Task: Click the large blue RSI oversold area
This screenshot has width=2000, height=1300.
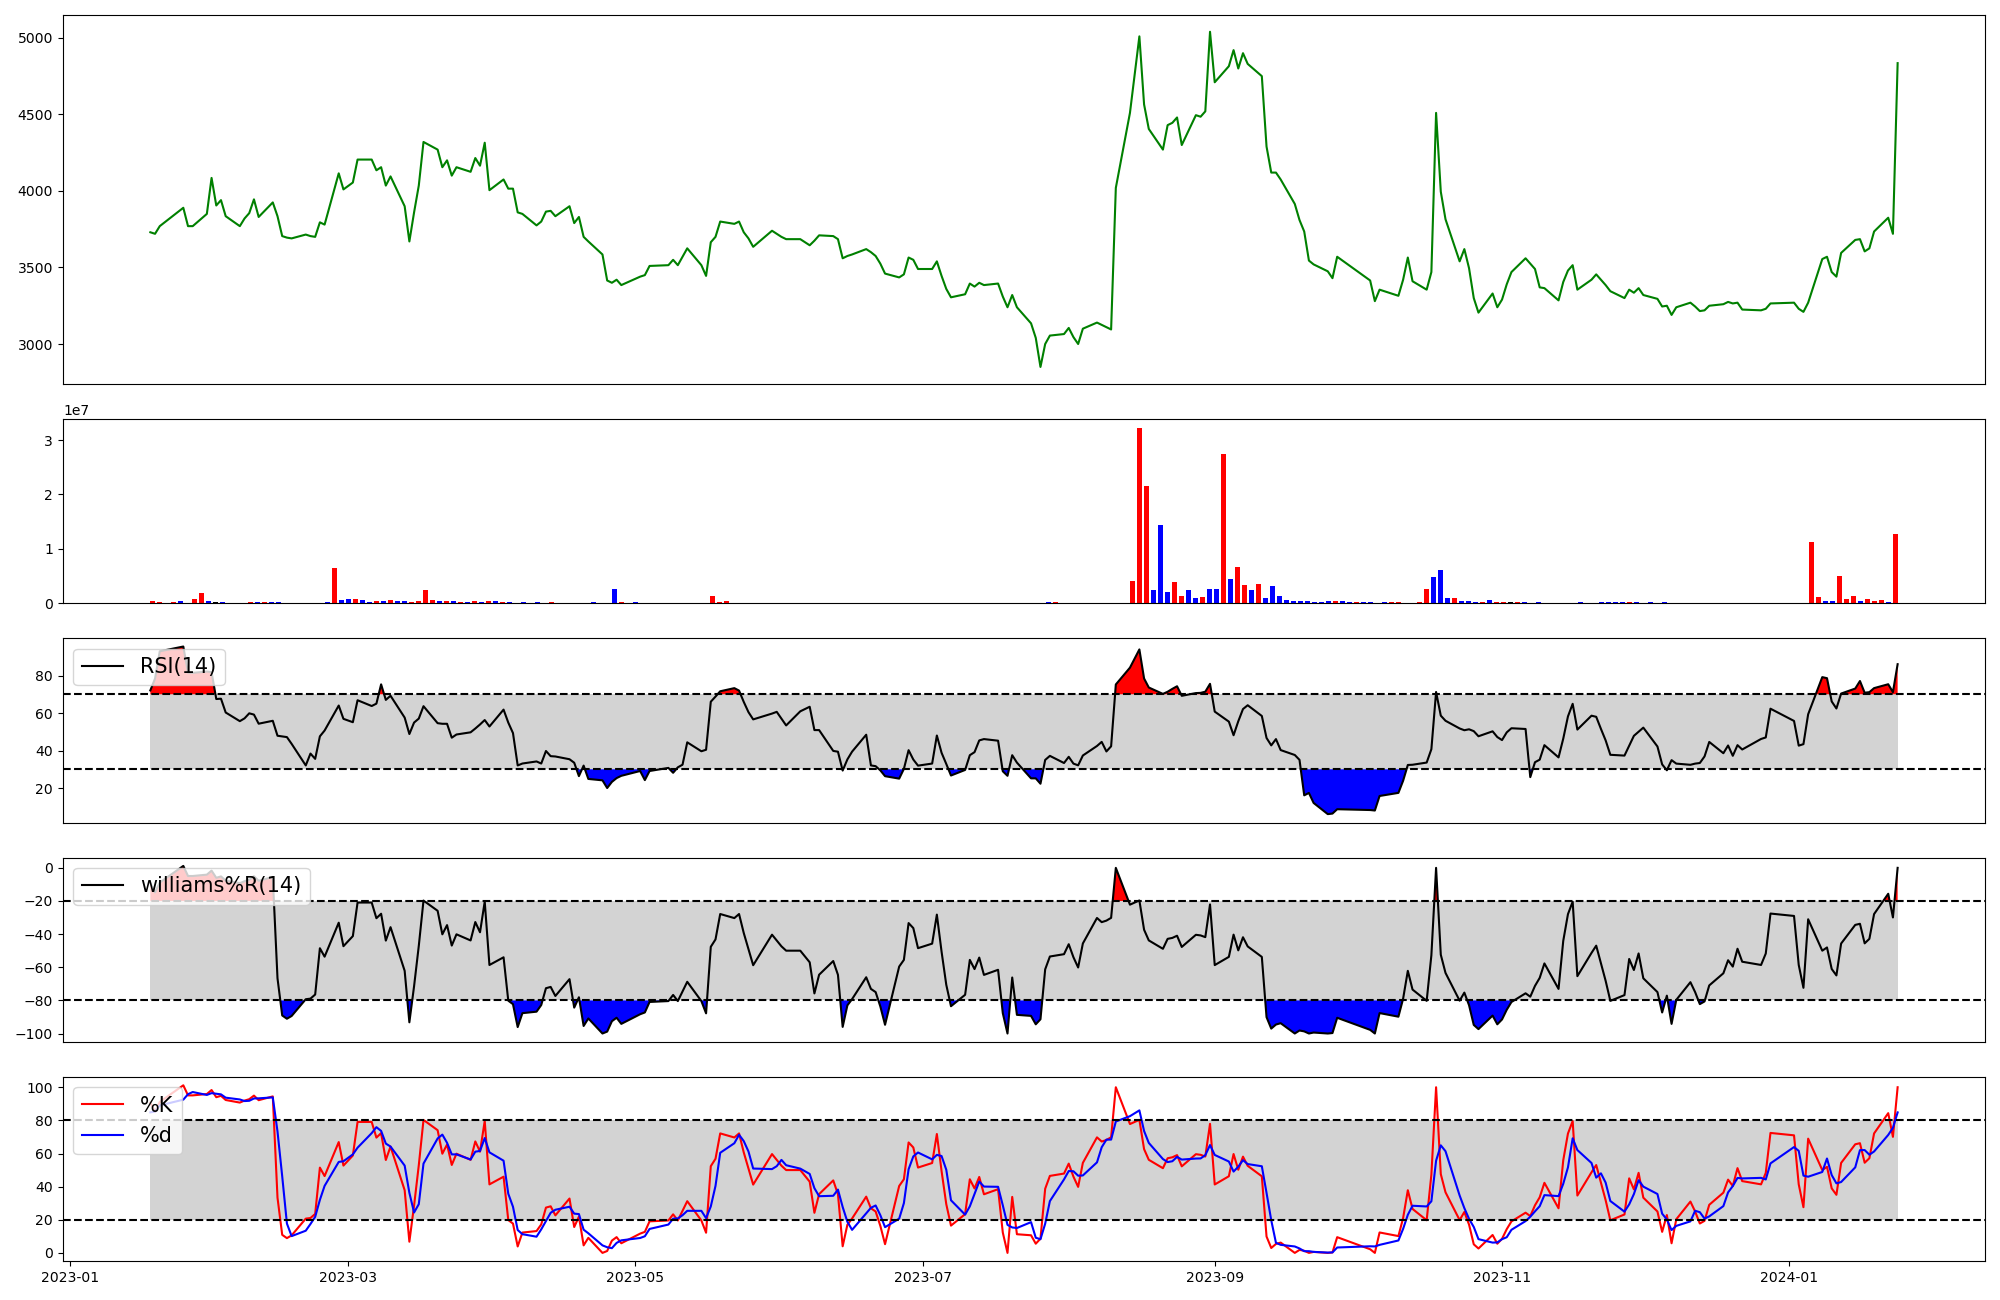Action: click(1350, 788)
